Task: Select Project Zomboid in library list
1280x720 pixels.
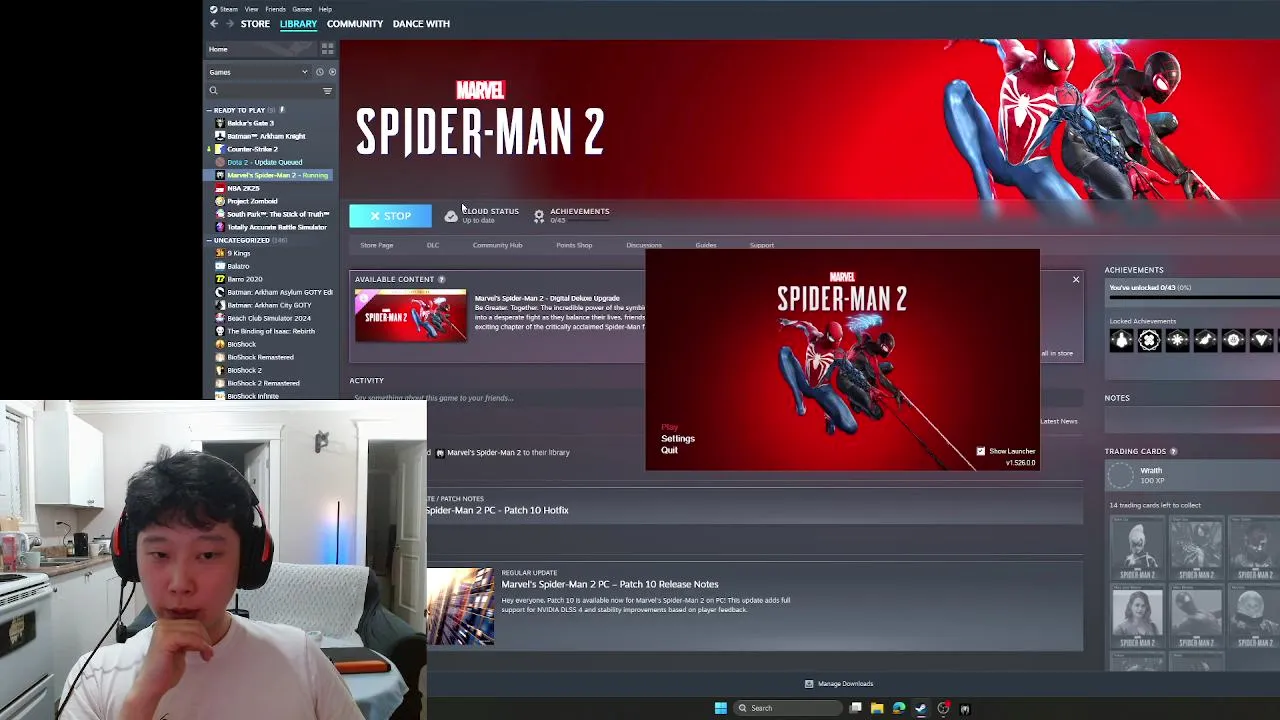Action: pos(252,201)
